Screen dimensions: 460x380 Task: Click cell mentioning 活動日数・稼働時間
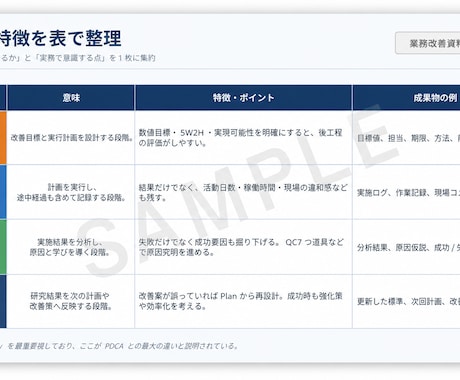pos(244,192)
